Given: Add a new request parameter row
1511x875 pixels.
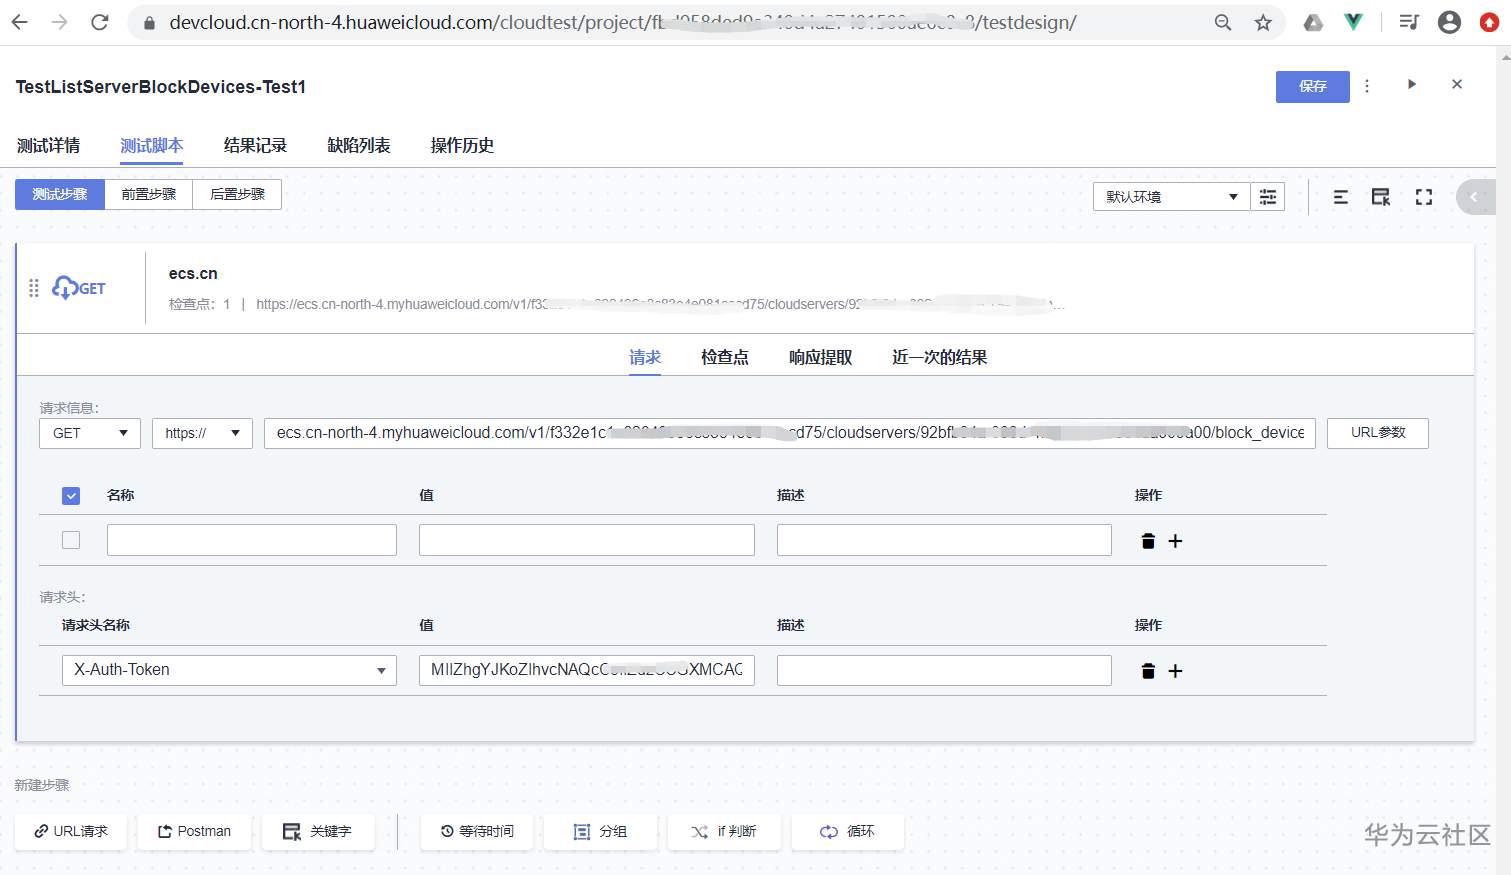Looking at the screenshot, I should 1176,541.
